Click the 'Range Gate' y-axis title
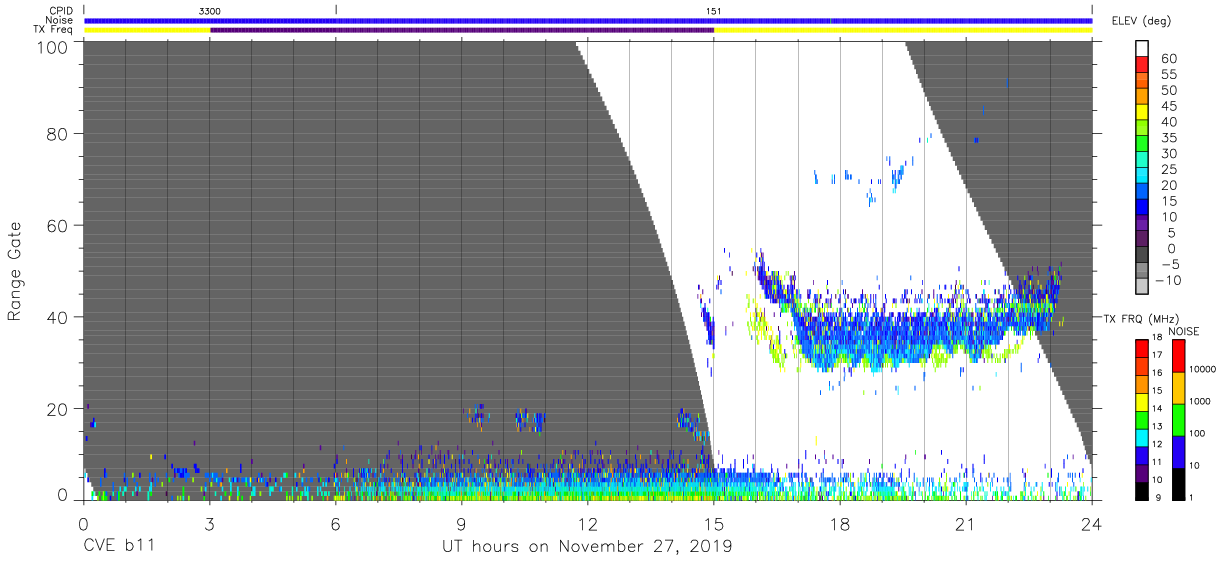 (x=15, y=271)
